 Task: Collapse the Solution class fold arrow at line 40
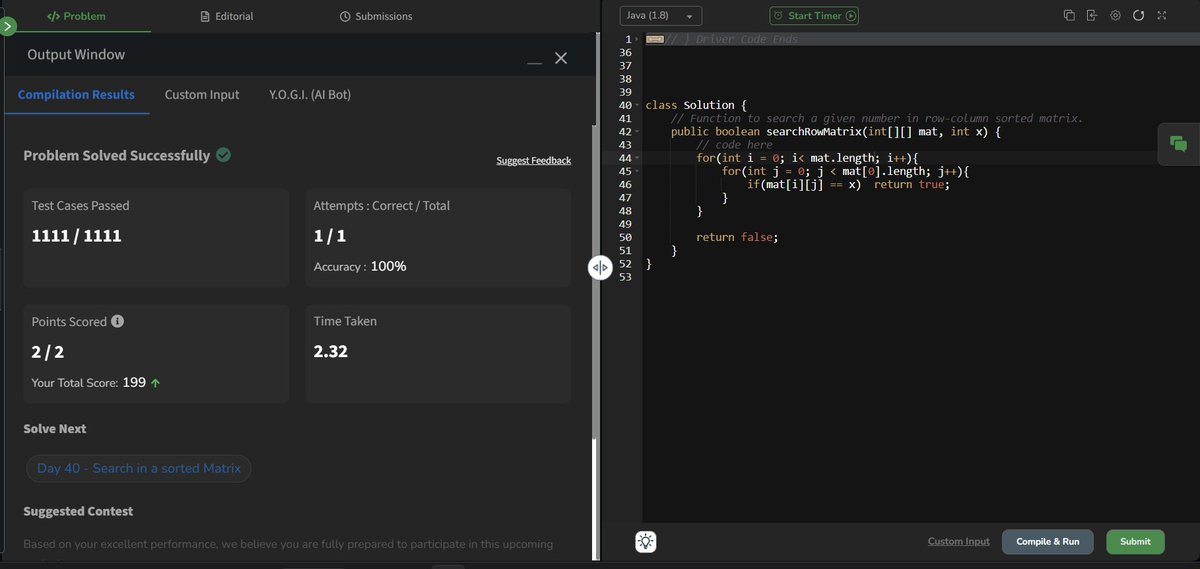click(x=636, y=105)
